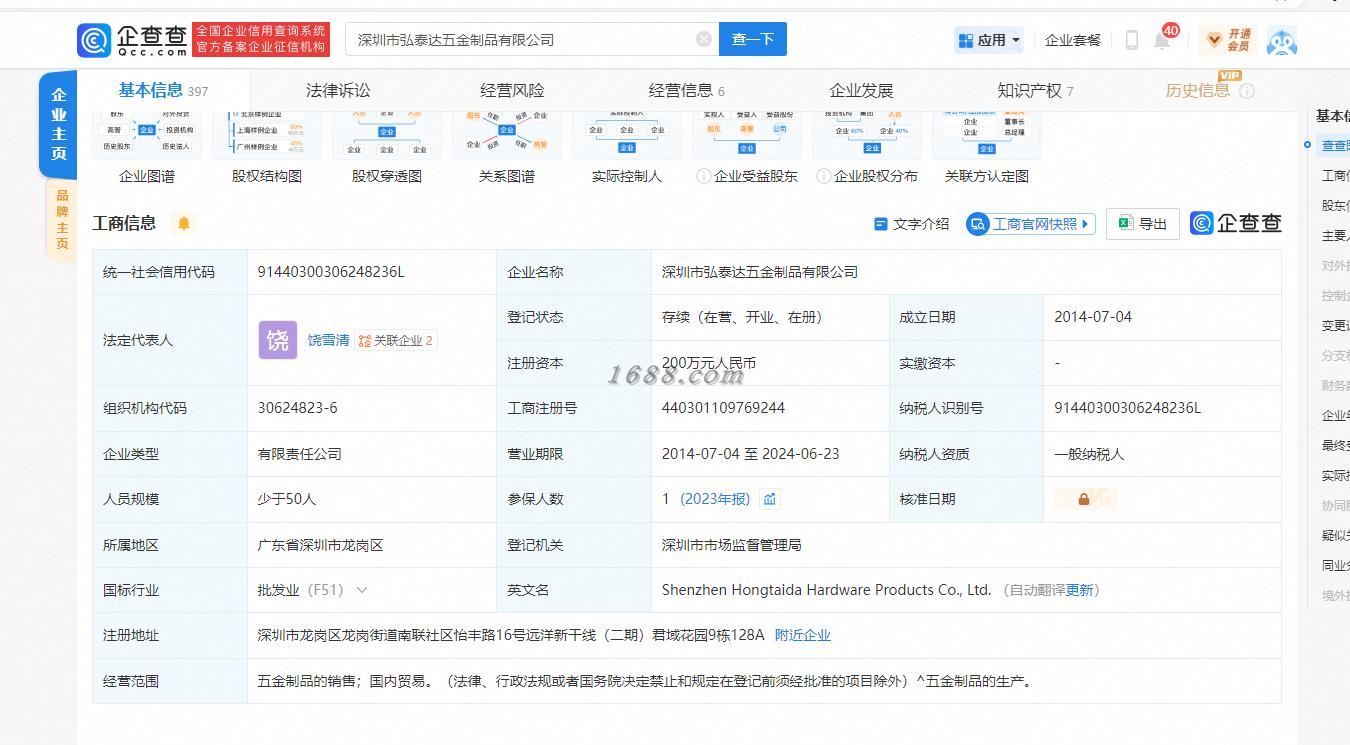Click the bell alert icon beside 工商信息

click(184, 223)
